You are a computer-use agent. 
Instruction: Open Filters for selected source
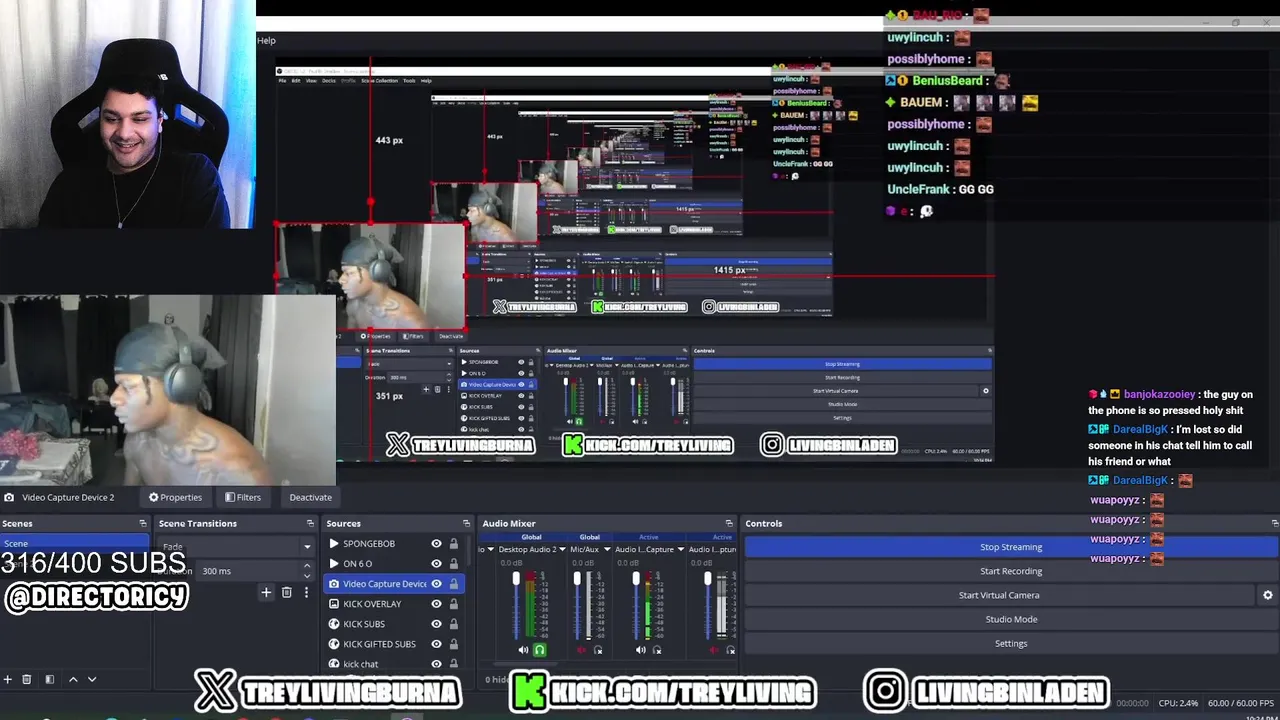tap(243, 497)
